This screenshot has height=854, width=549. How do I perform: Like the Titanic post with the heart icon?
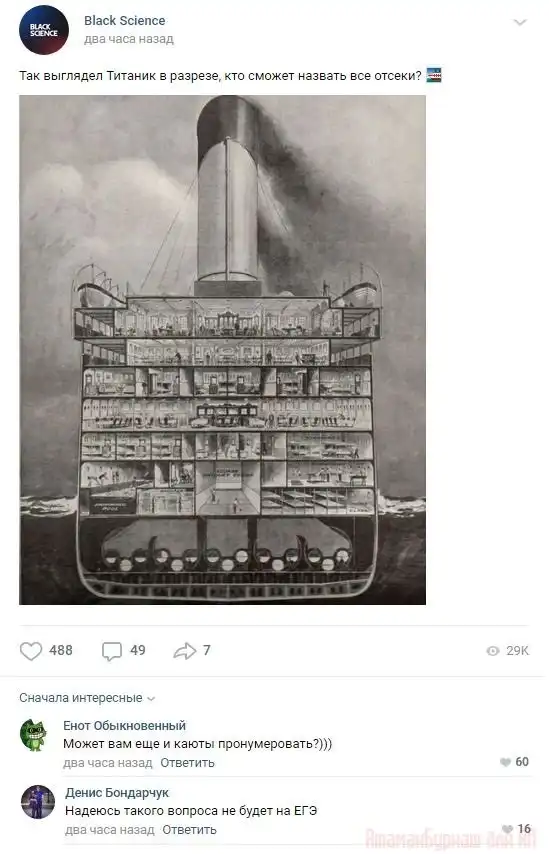(31, 650)
